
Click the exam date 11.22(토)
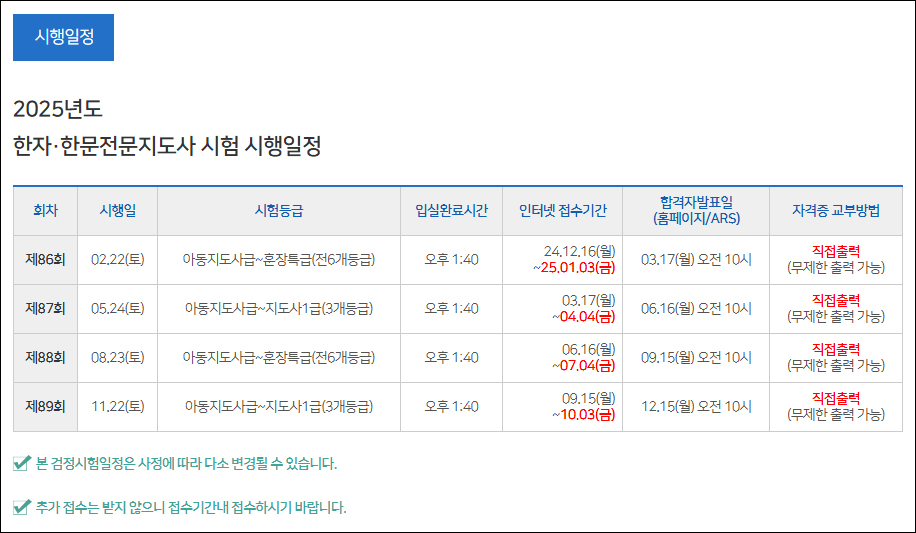coord(117,407)
